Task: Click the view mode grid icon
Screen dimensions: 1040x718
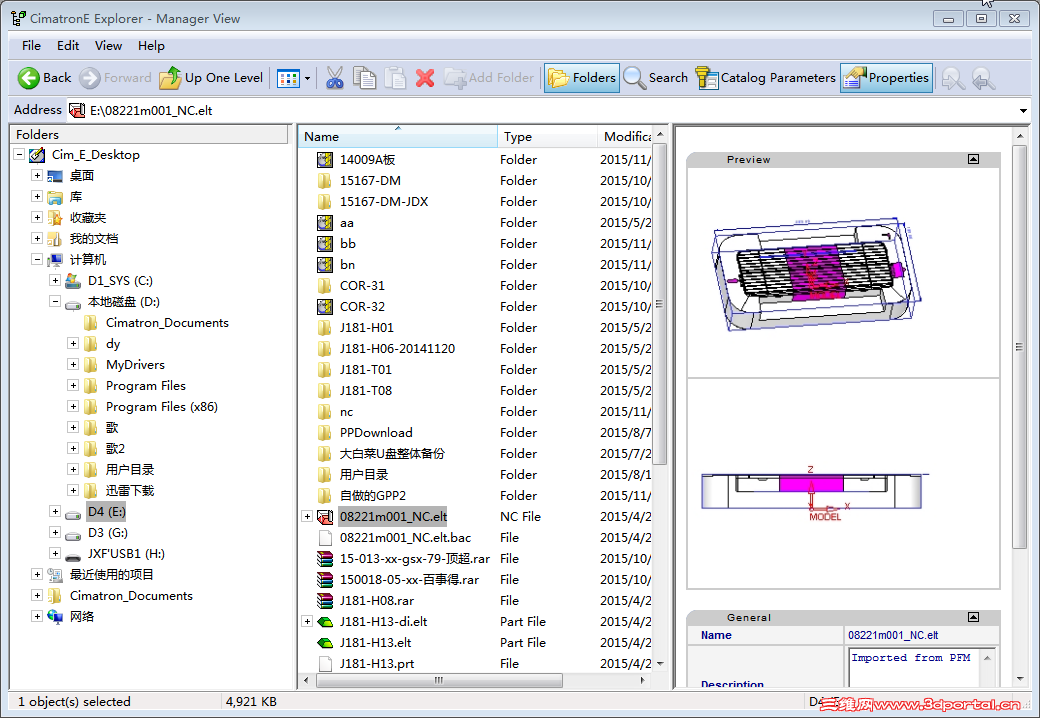Action: 289,78
